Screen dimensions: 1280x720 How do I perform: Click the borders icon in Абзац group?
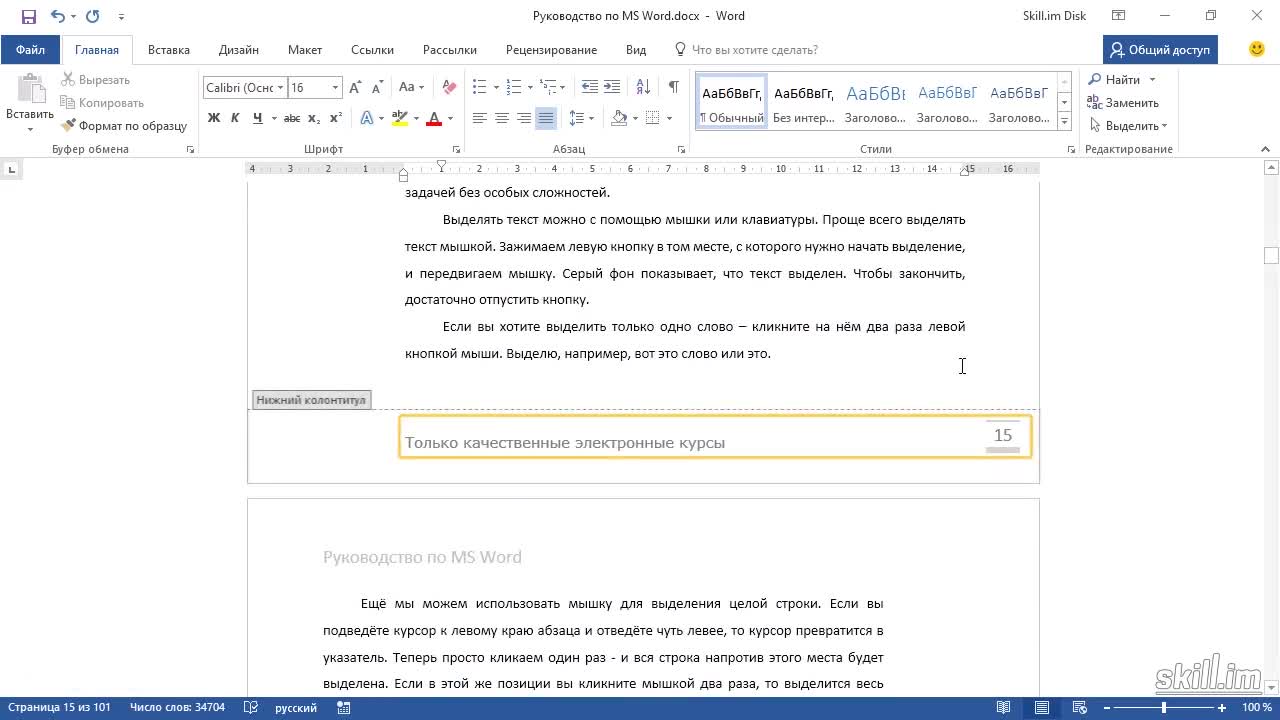[653, 118]
